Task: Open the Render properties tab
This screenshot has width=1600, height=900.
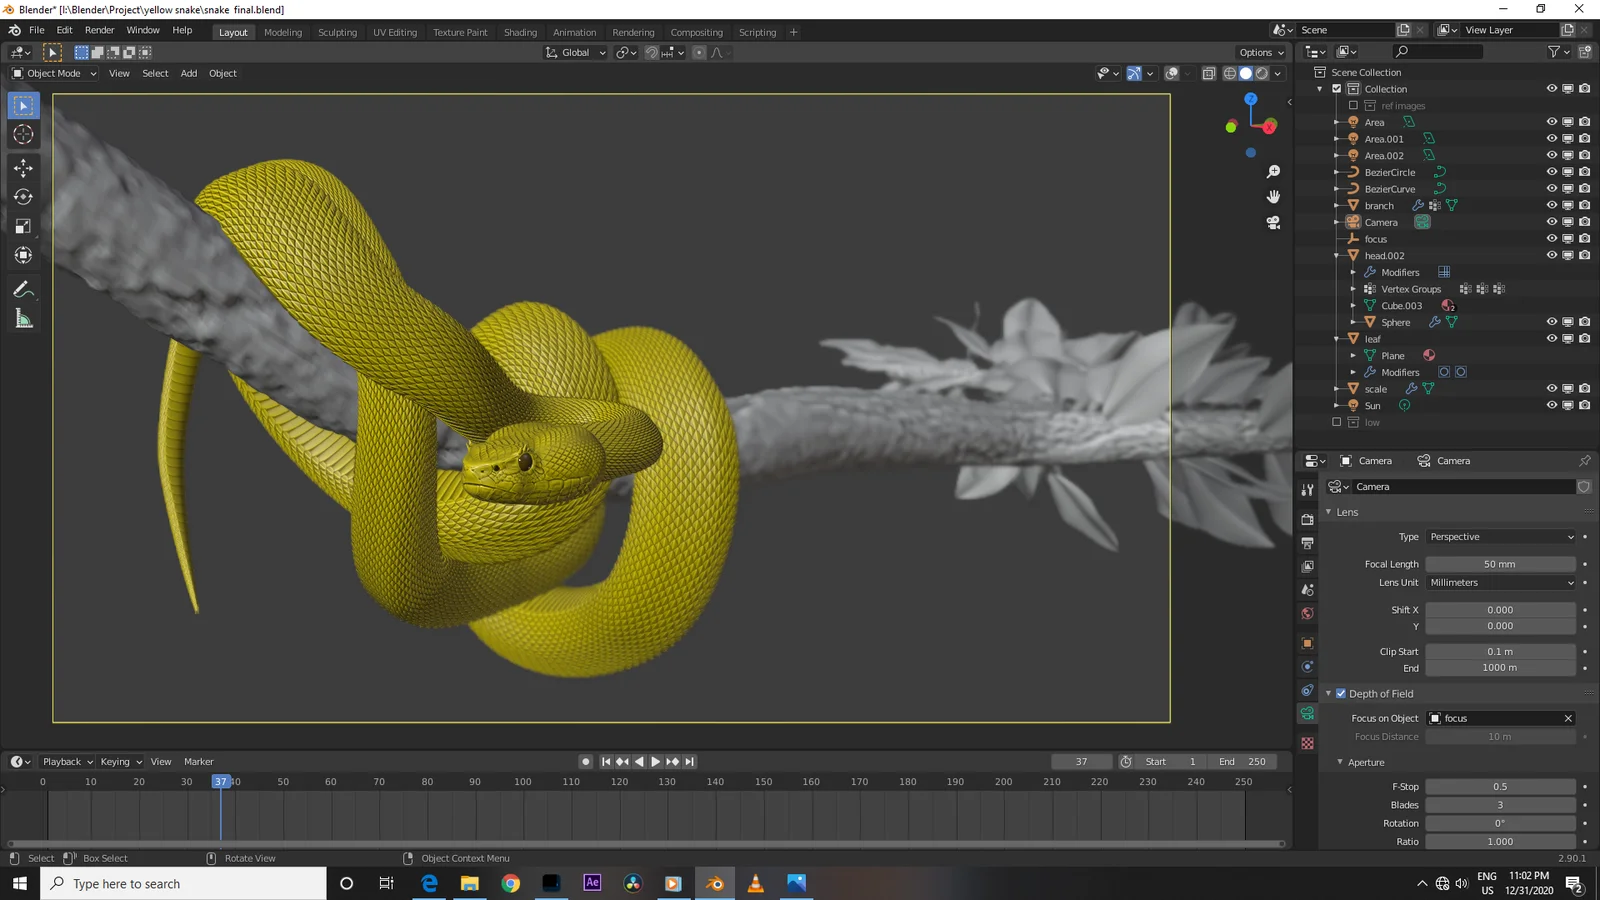Action: click(1307, 521)
